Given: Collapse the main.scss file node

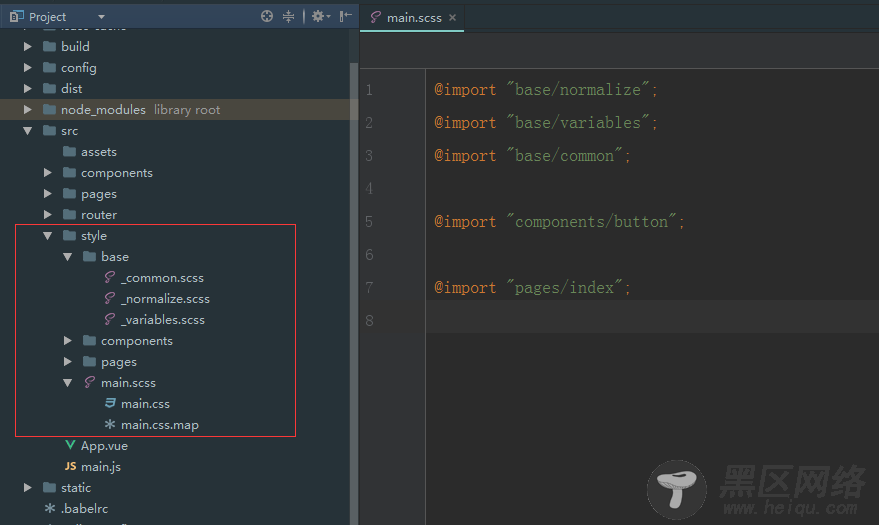Looking at the screenshot, I should click(68, 383).
